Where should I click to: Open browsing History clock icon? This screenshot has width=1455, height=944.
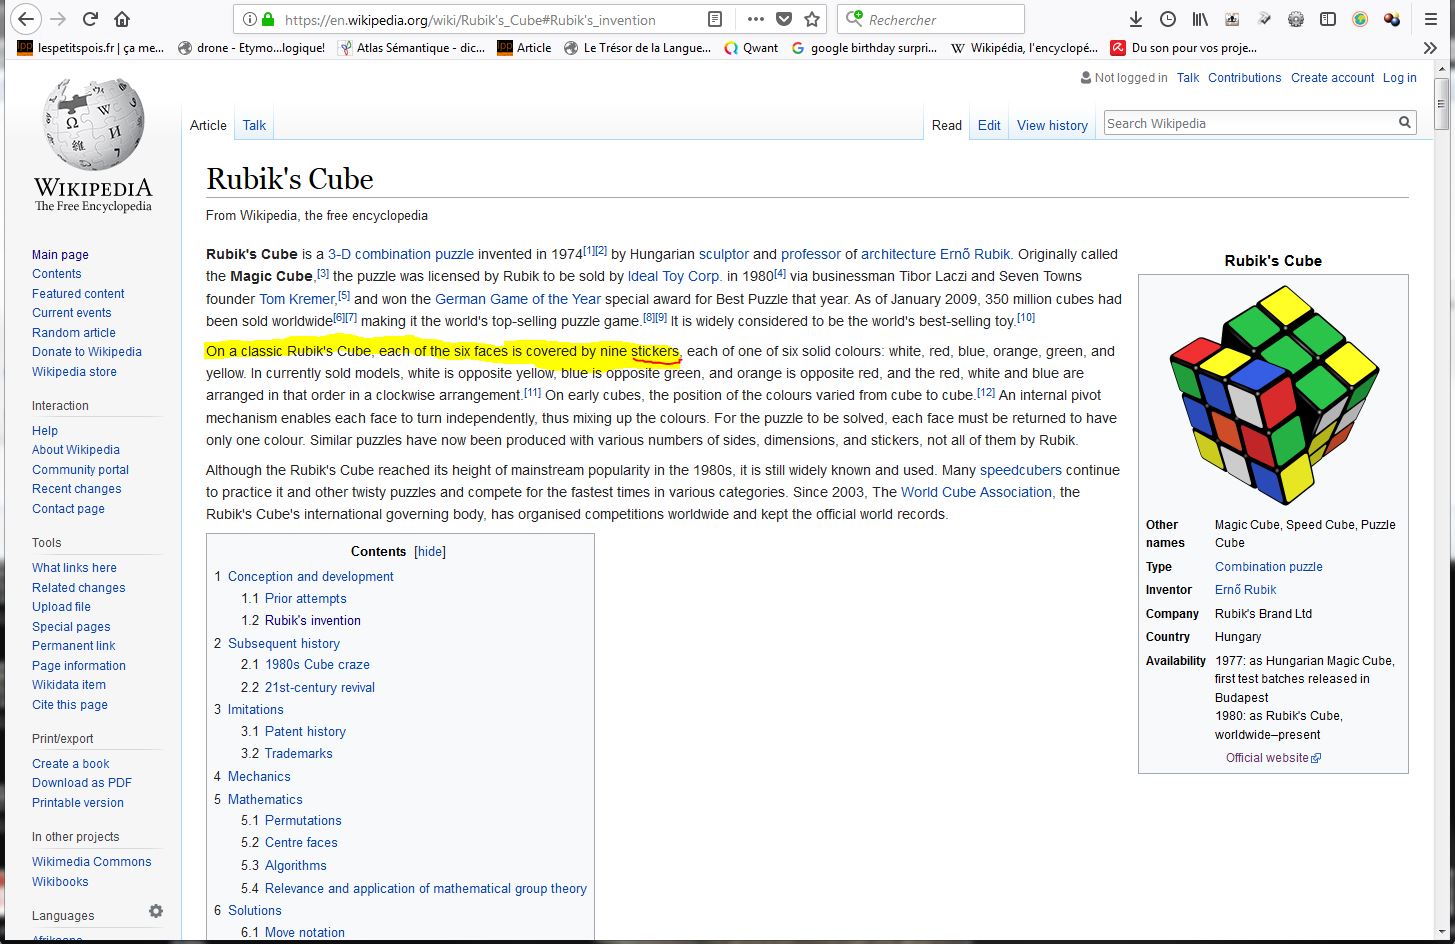[1168, 19]
